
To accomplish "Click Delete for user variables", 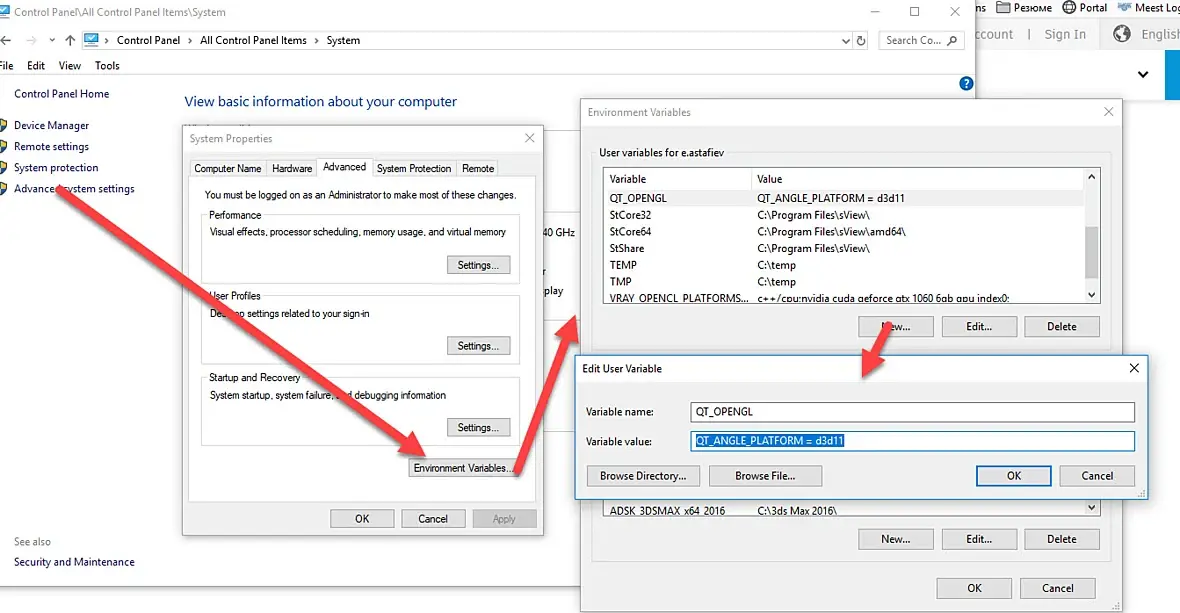I will pos(1062,326).
